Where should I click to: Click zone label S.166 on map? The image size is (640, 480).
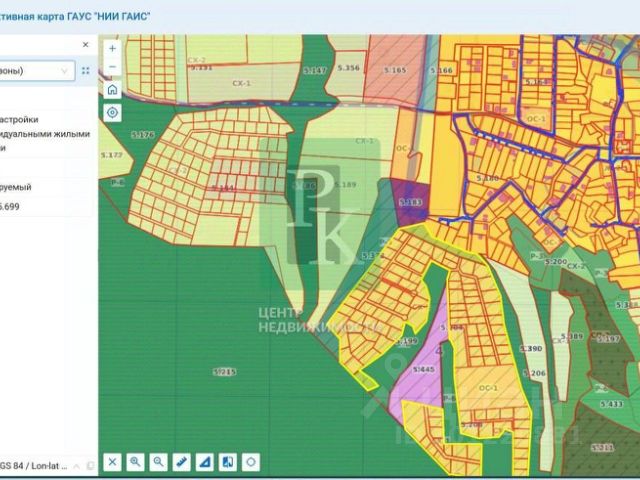[441, 71]
